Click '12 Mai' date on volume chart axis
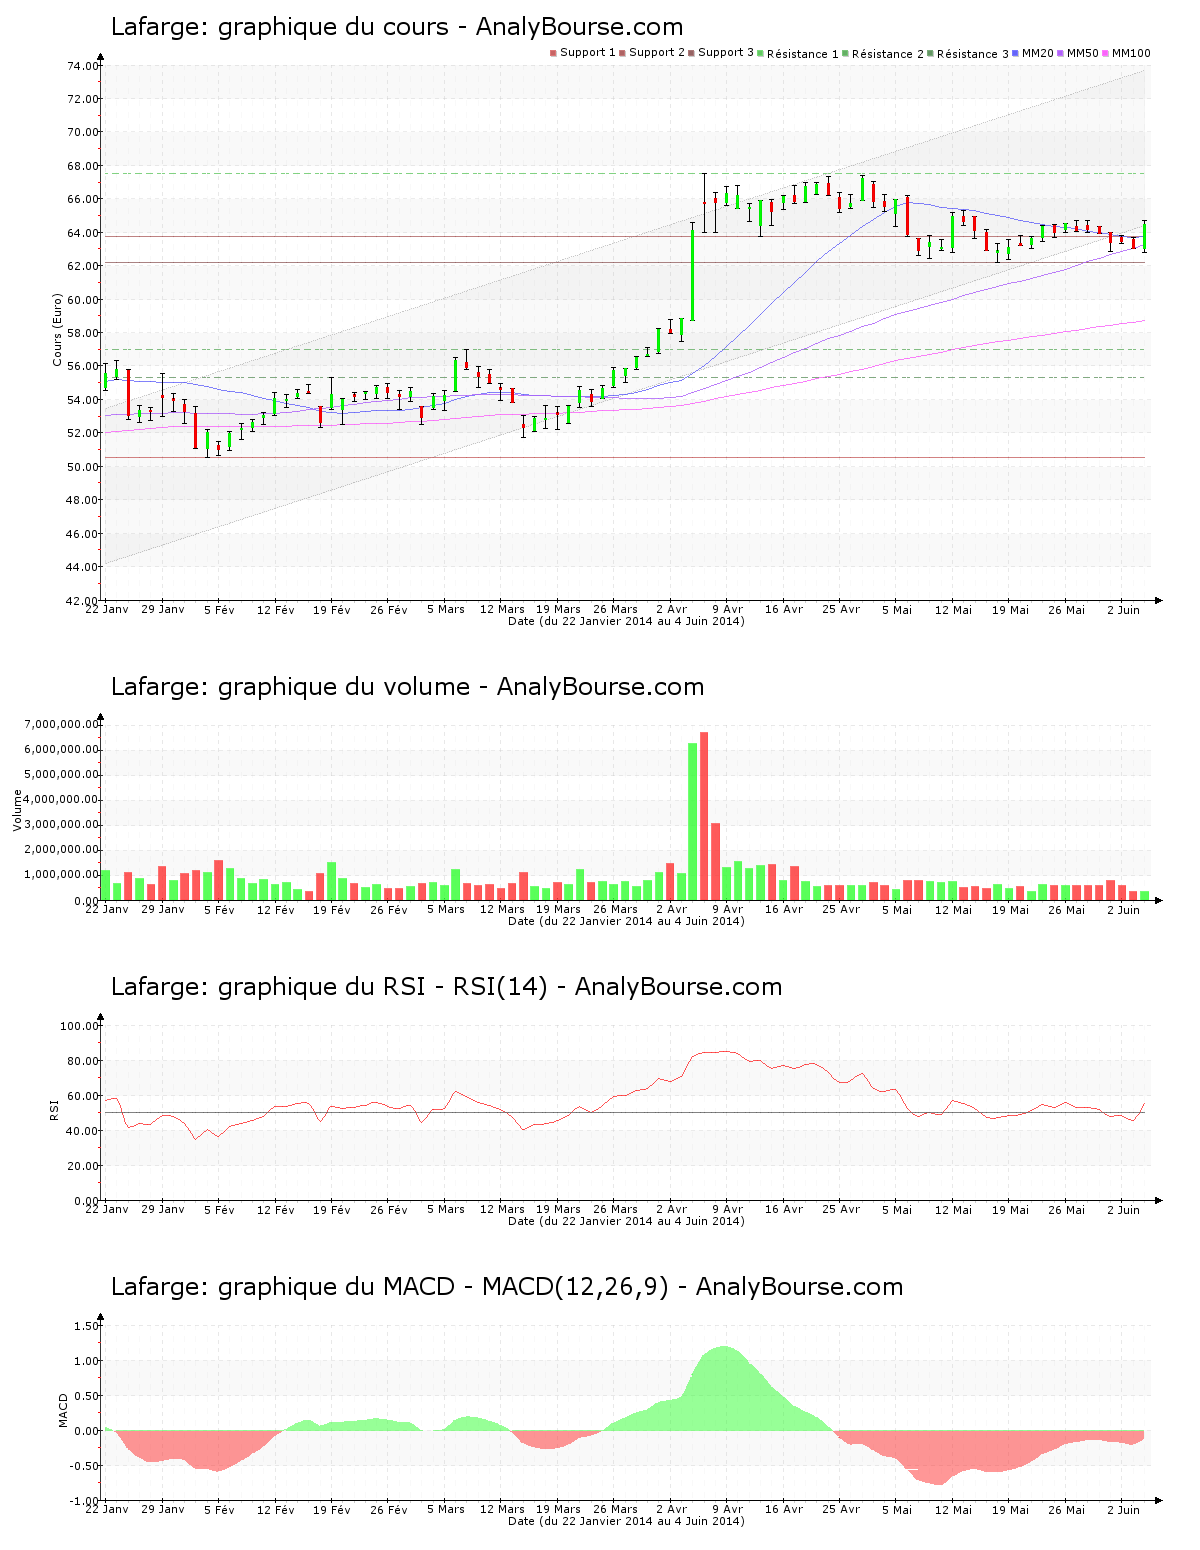Screen dimensions: 1200x1550 tap(953, 909)
